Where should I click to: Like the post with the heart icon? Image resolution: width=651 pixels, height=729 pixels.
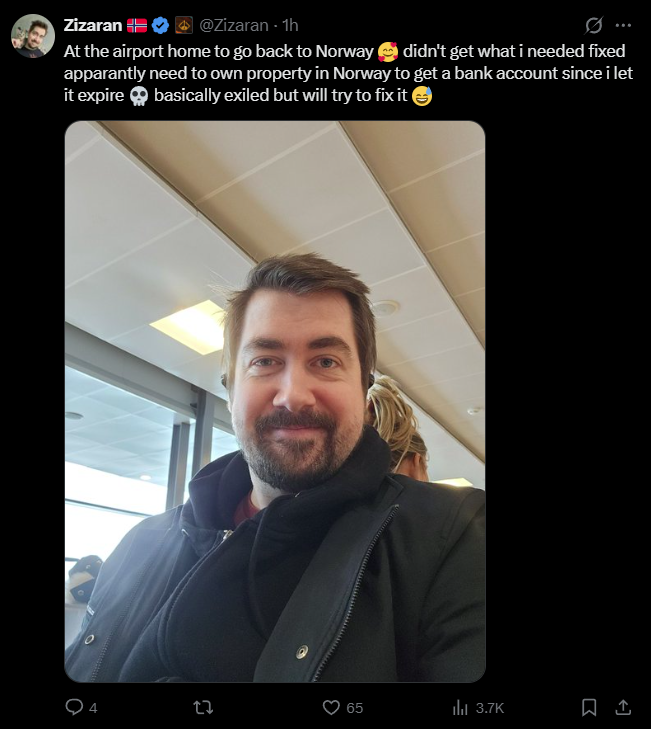pyautogui.click(x=331, y=708)
